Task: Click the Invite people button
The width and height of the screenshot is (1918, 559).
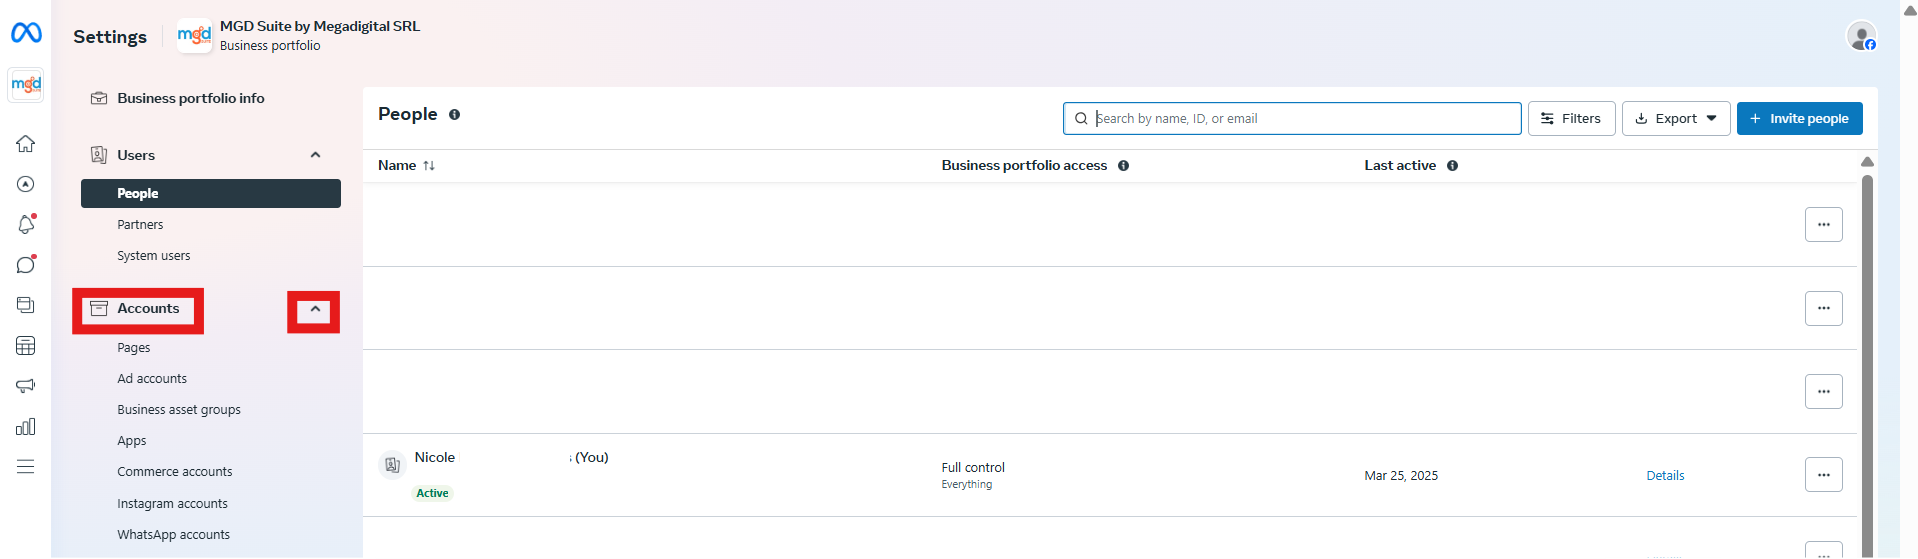Action: 1799,119
